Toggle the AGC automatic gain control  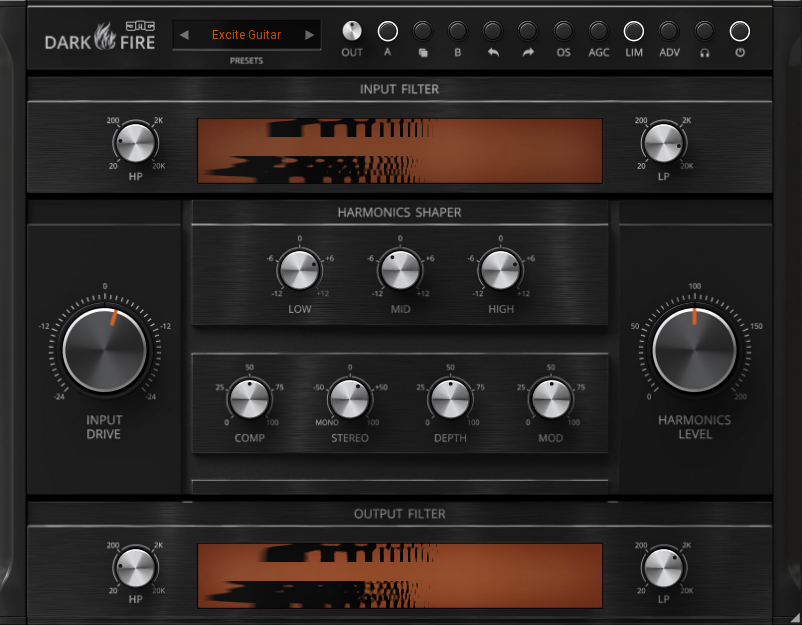tap(598, 30)
